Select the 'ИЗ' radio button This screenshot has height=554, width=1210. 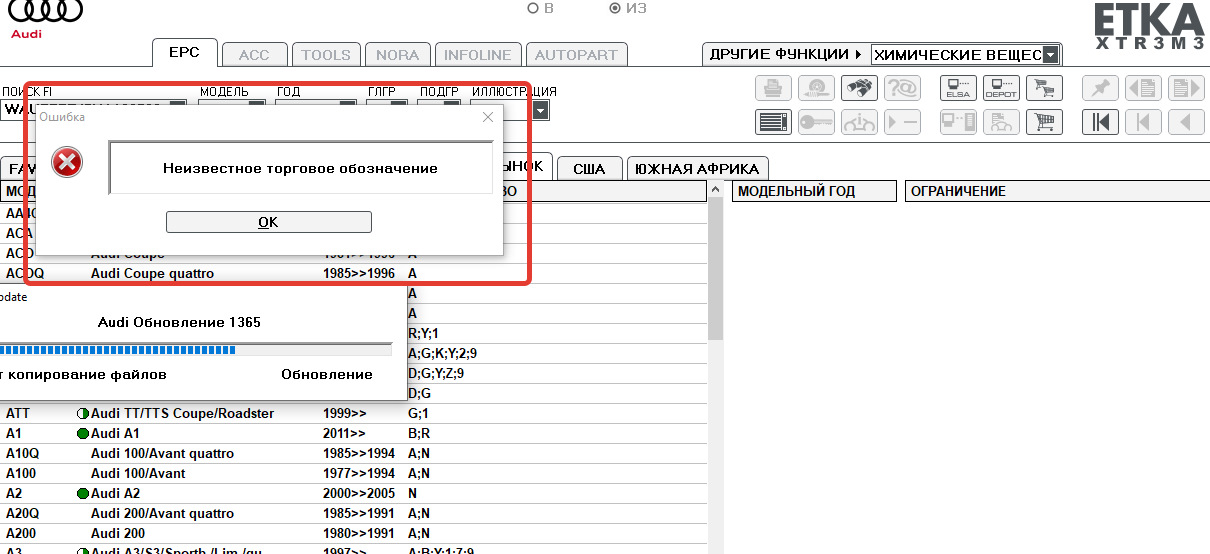[615, 8]
